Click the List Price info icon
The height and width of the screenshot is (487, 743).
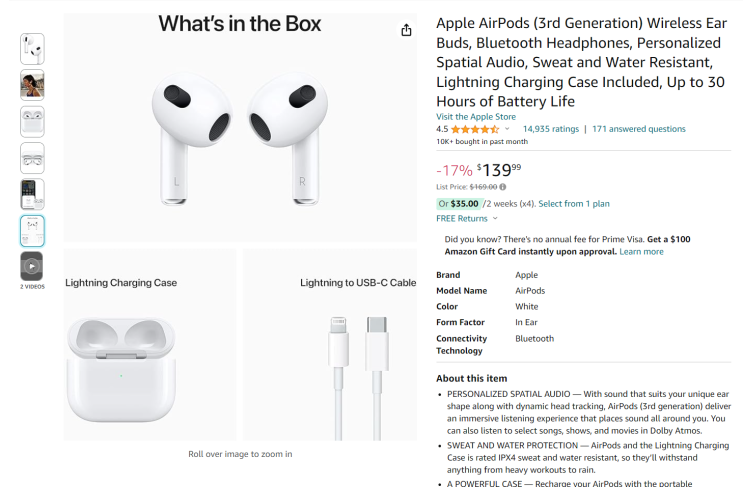(x=502, y=186)
